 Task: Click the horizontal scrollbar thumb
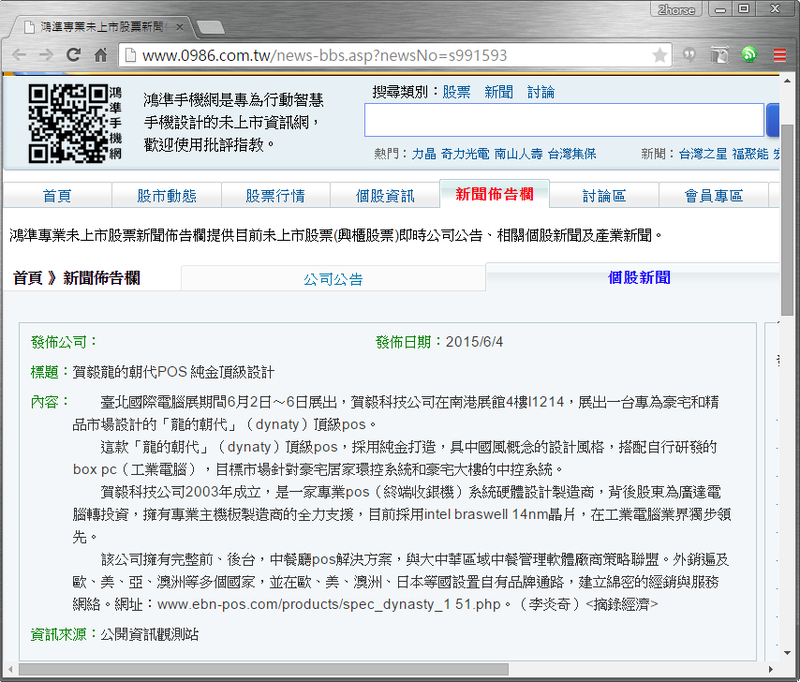click(264, 669)
